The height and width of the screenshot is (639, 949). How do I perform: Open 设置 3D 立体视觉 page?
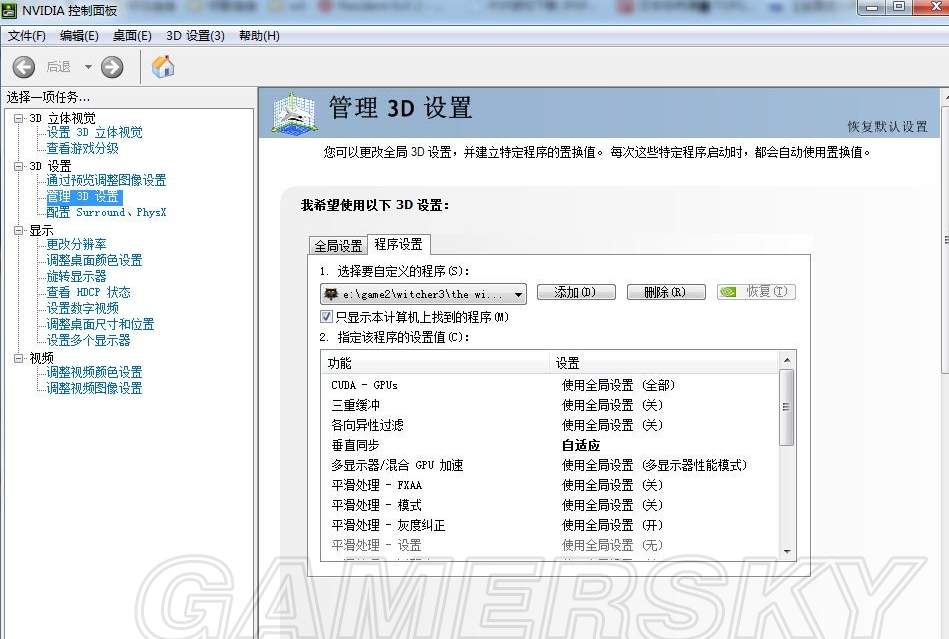pyautogui.click(x=94, y=133)
